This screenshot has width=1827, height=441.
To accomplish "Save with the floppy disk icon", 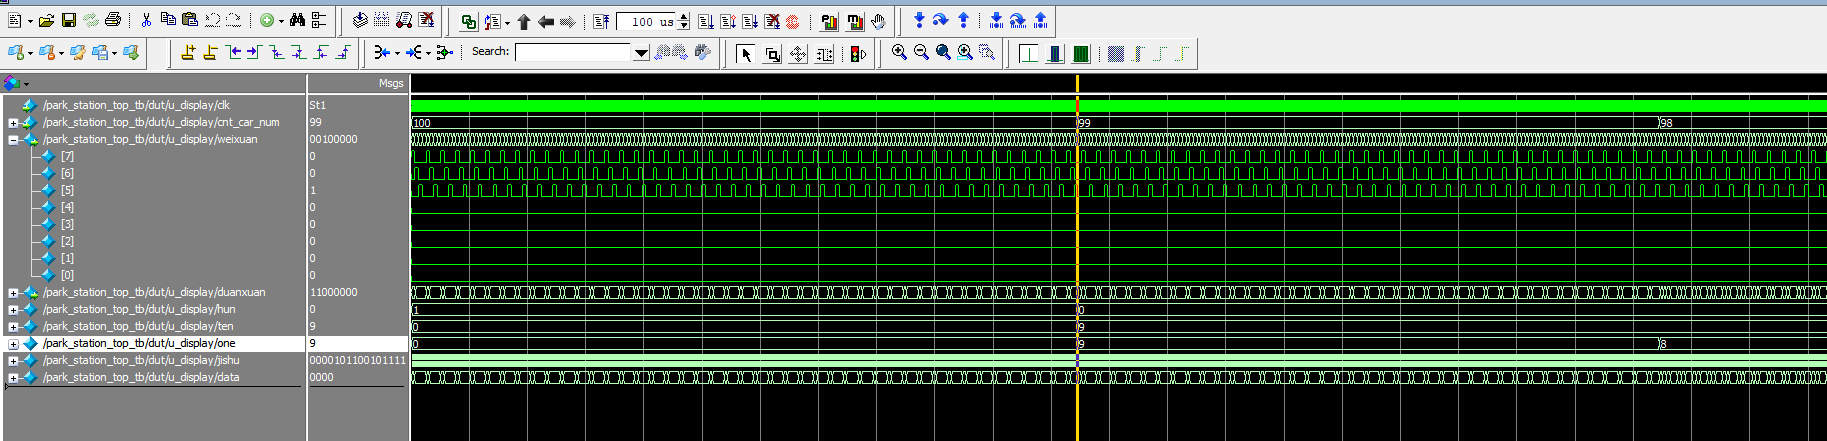I will (69, 20).
